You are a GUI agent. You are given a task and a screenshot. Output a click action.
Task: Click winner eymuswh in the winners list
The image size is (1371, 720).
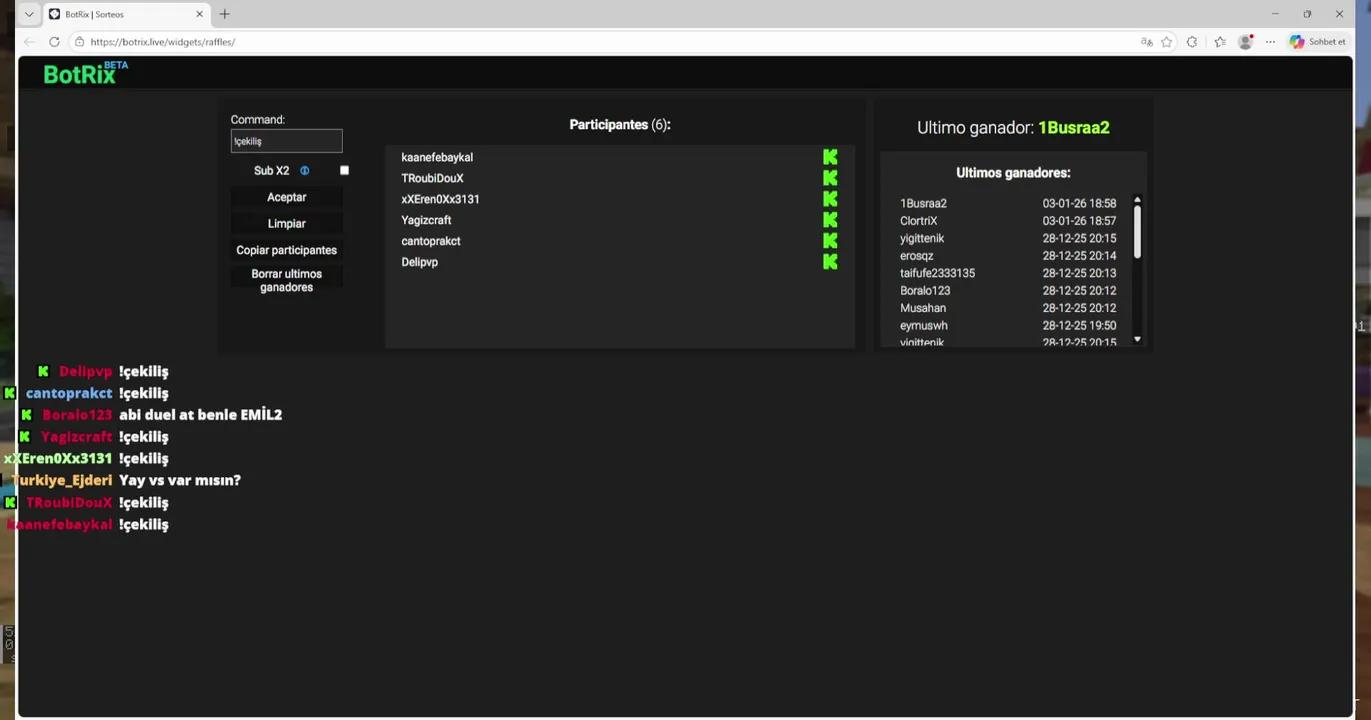pyautogui.click(x=924, y=326)
